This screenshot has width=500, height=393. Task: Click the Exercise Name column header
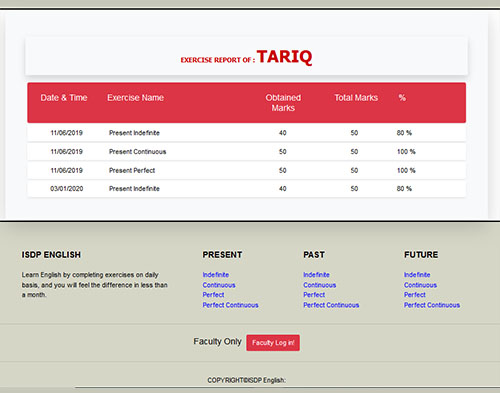135,98
